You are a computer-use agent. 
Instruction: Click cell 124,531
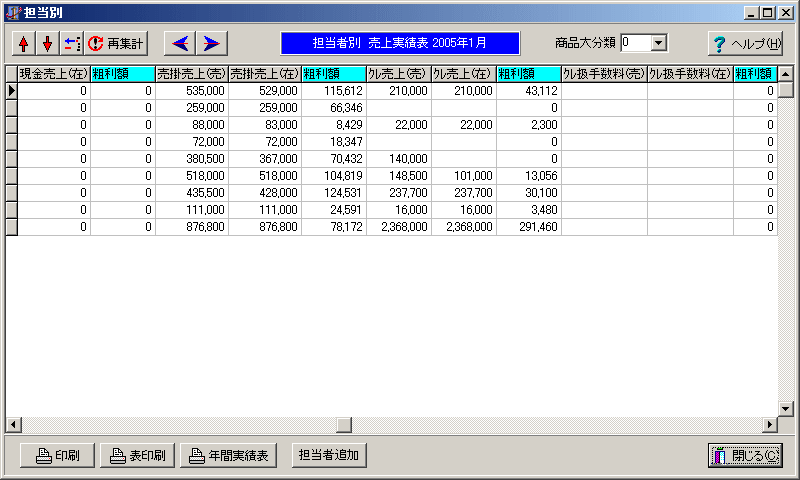(x=334, y=193)
